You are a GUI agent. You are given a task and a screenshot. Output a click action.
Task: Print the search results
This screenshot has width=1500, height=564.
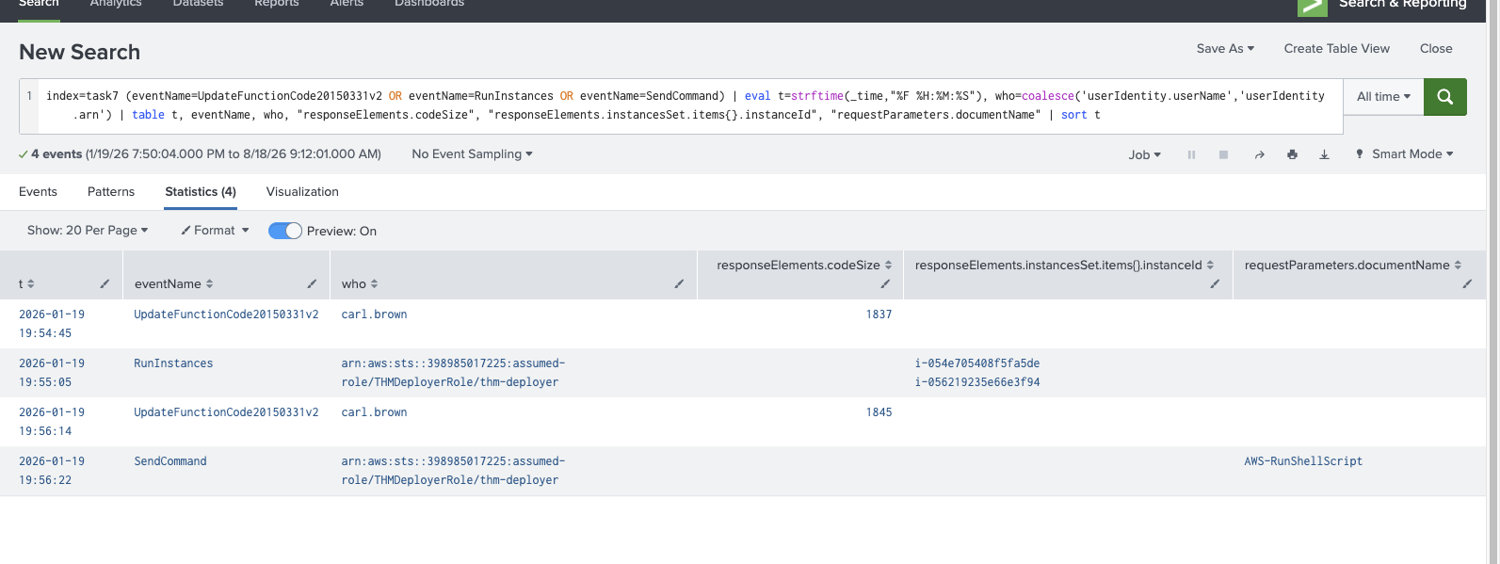(1292, 155)
